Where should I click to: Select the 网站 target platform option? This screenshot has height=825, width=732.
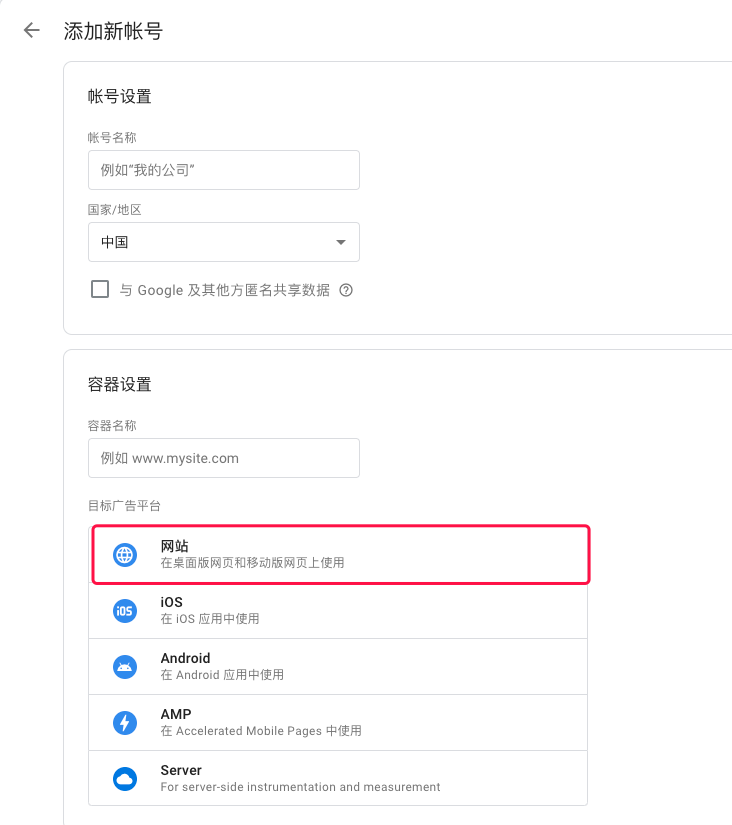pyautogui.click(x=340, y=555)
